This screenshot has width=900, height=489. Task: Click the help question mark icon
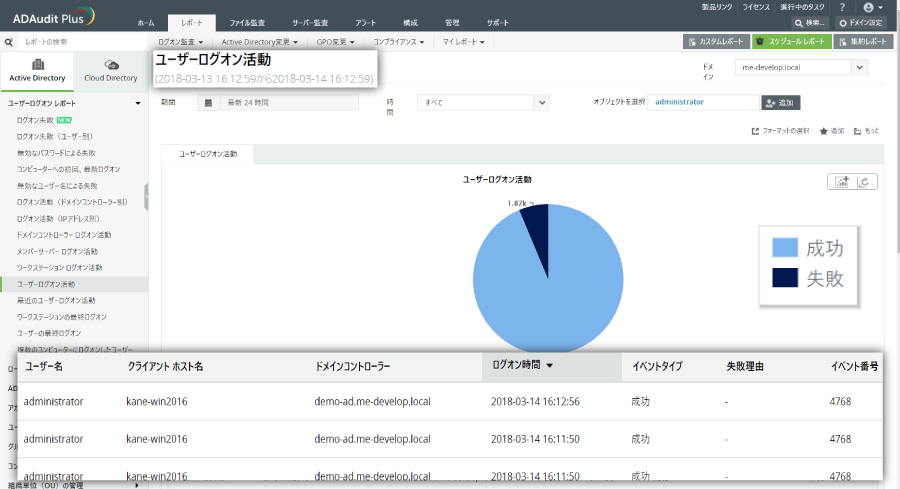pyautogui.click(x=842, y=7)
